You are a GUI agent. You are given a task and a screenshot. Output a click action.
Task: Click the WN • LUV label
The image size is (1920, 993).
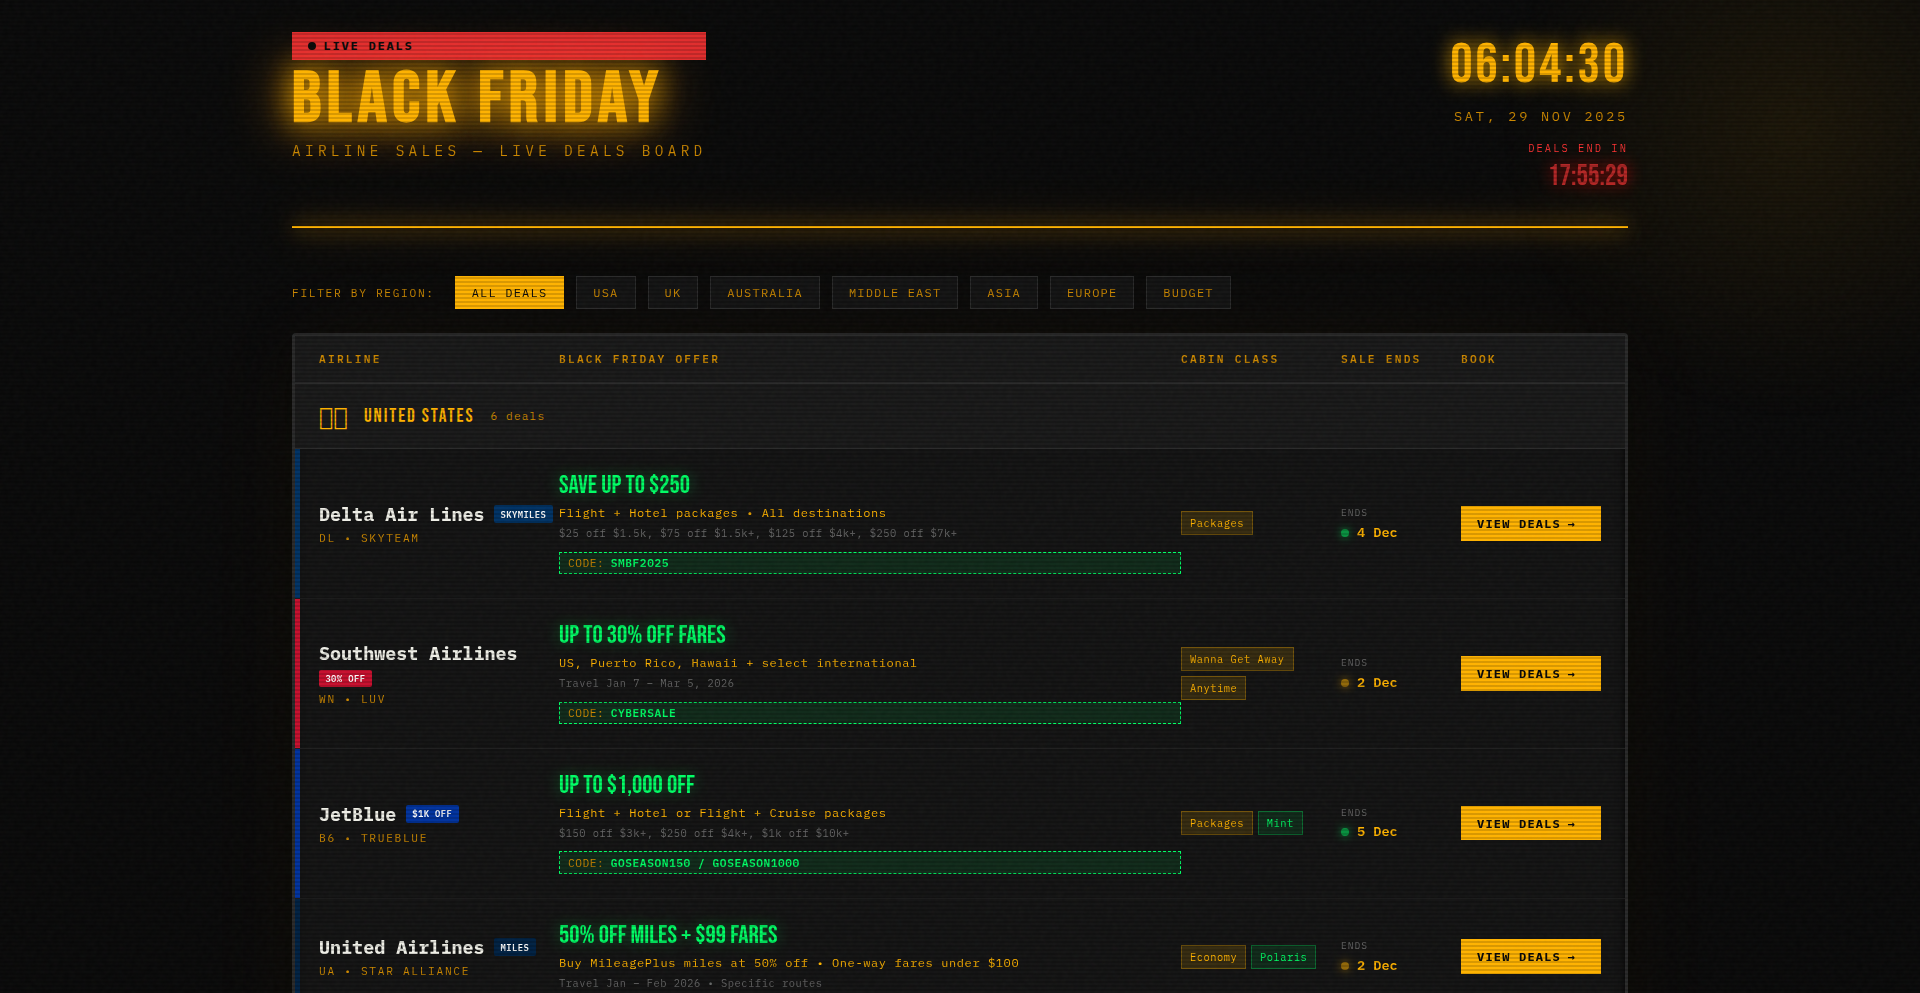(x=352, y=700)
